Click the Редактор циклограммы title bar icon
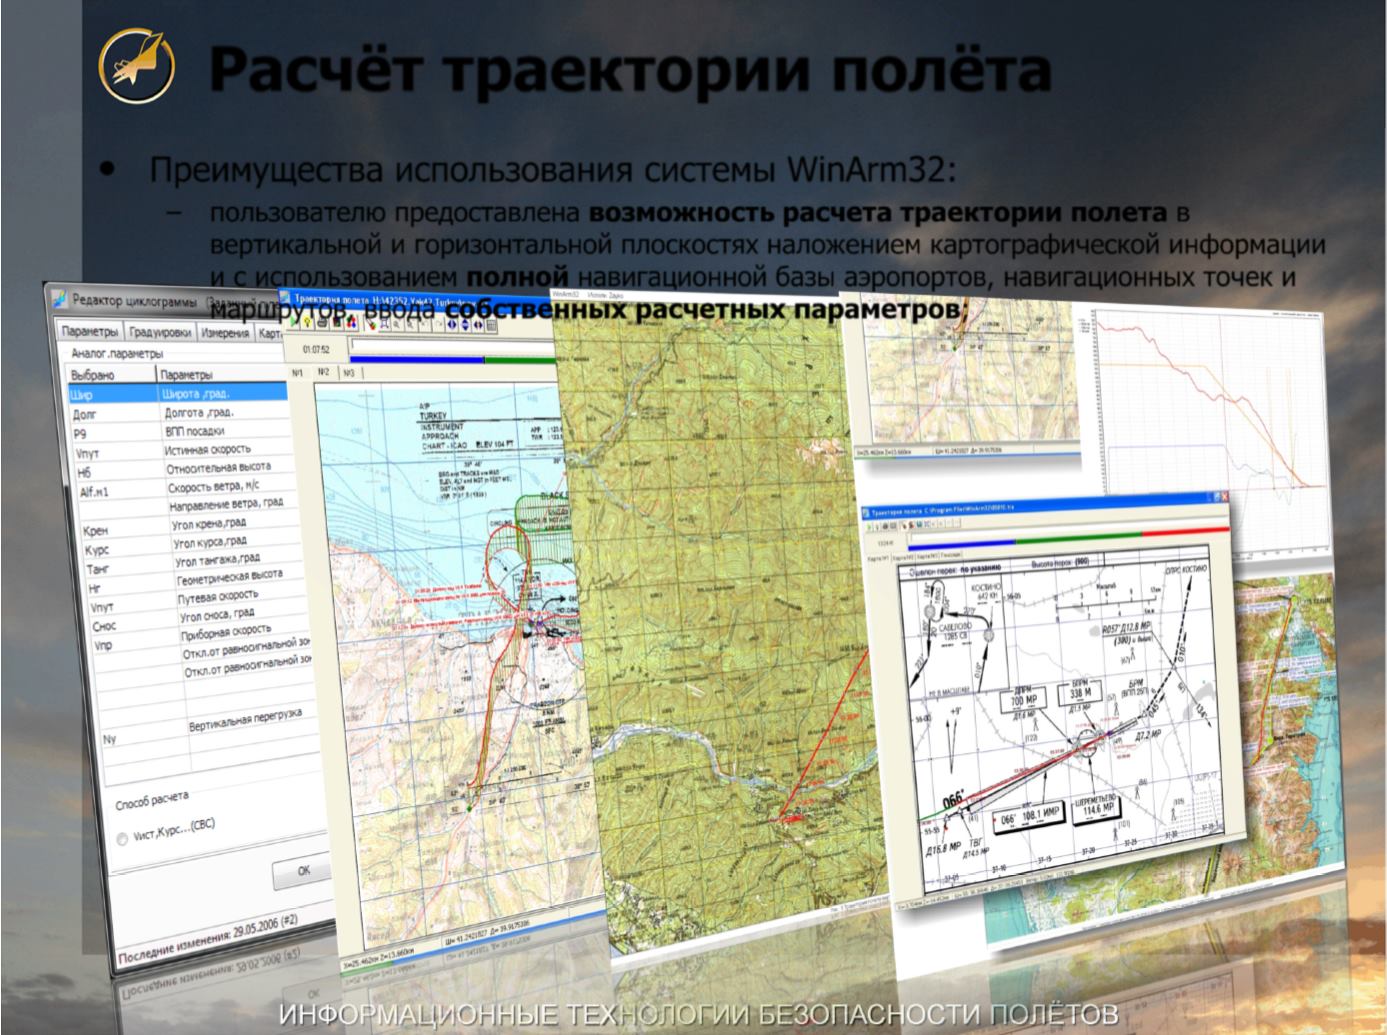 point(61,299)
